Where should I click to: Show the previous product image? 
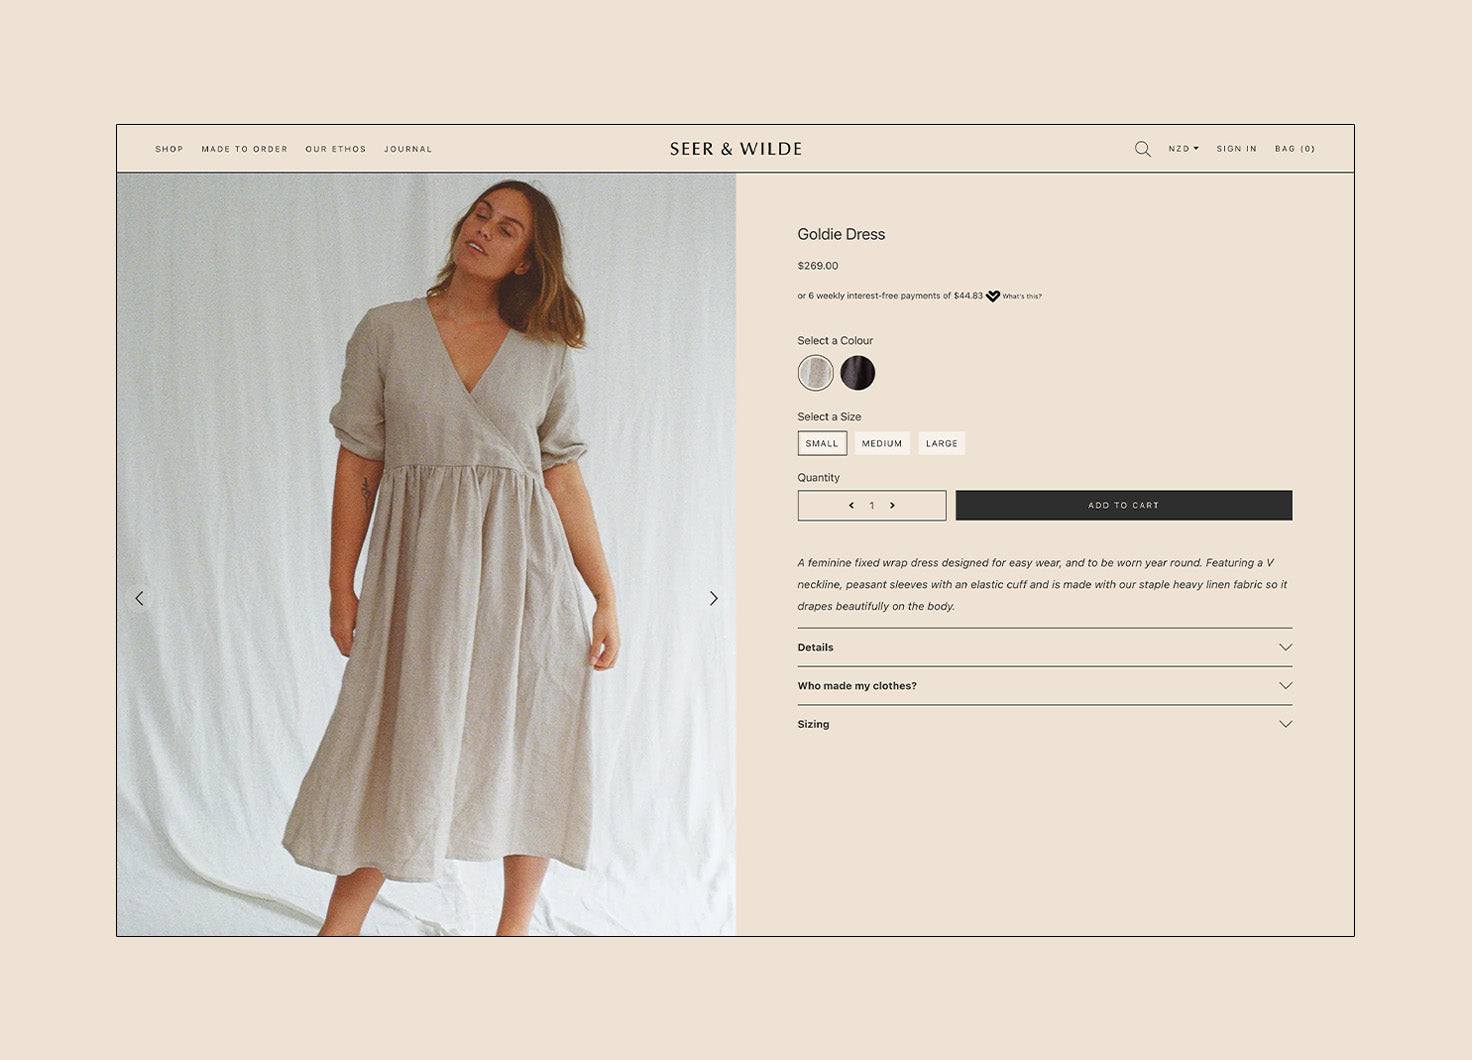(139, 598)
